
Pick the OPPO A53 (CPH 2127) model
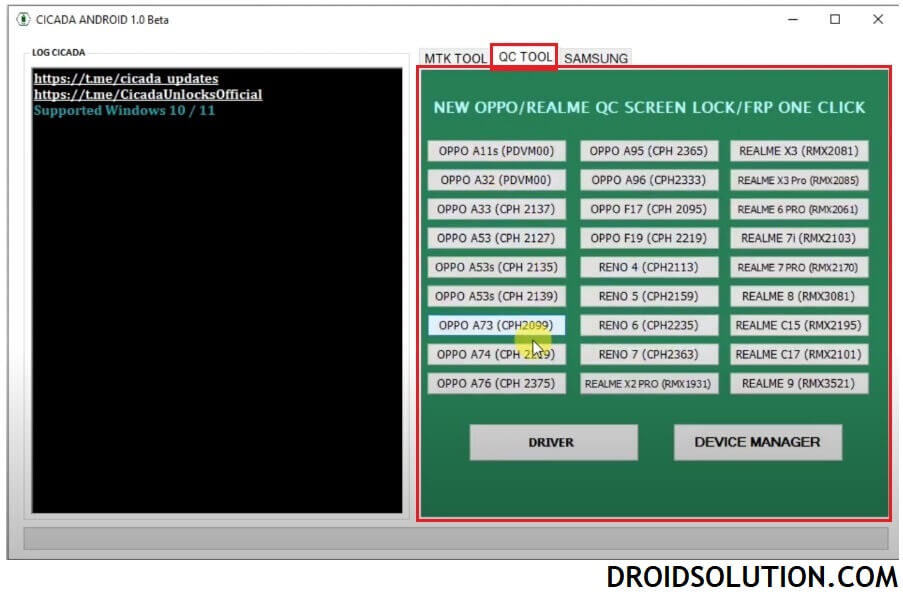coord(496,238)
